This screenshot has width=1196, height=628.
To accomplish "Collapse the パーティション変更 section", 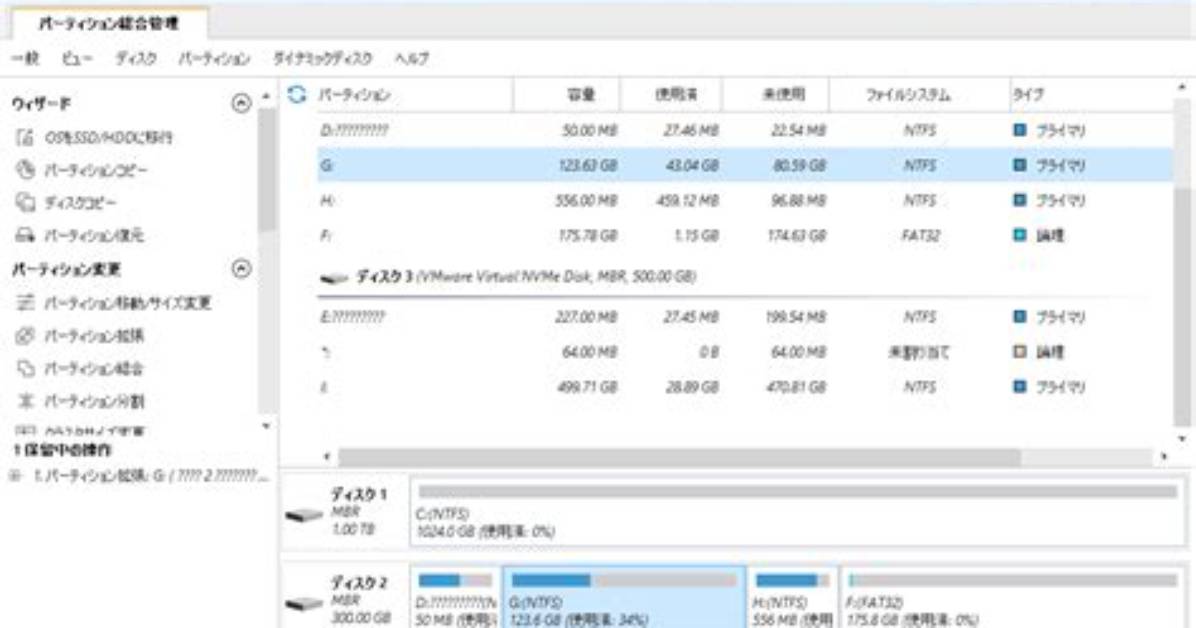I will tap(241, 269).
